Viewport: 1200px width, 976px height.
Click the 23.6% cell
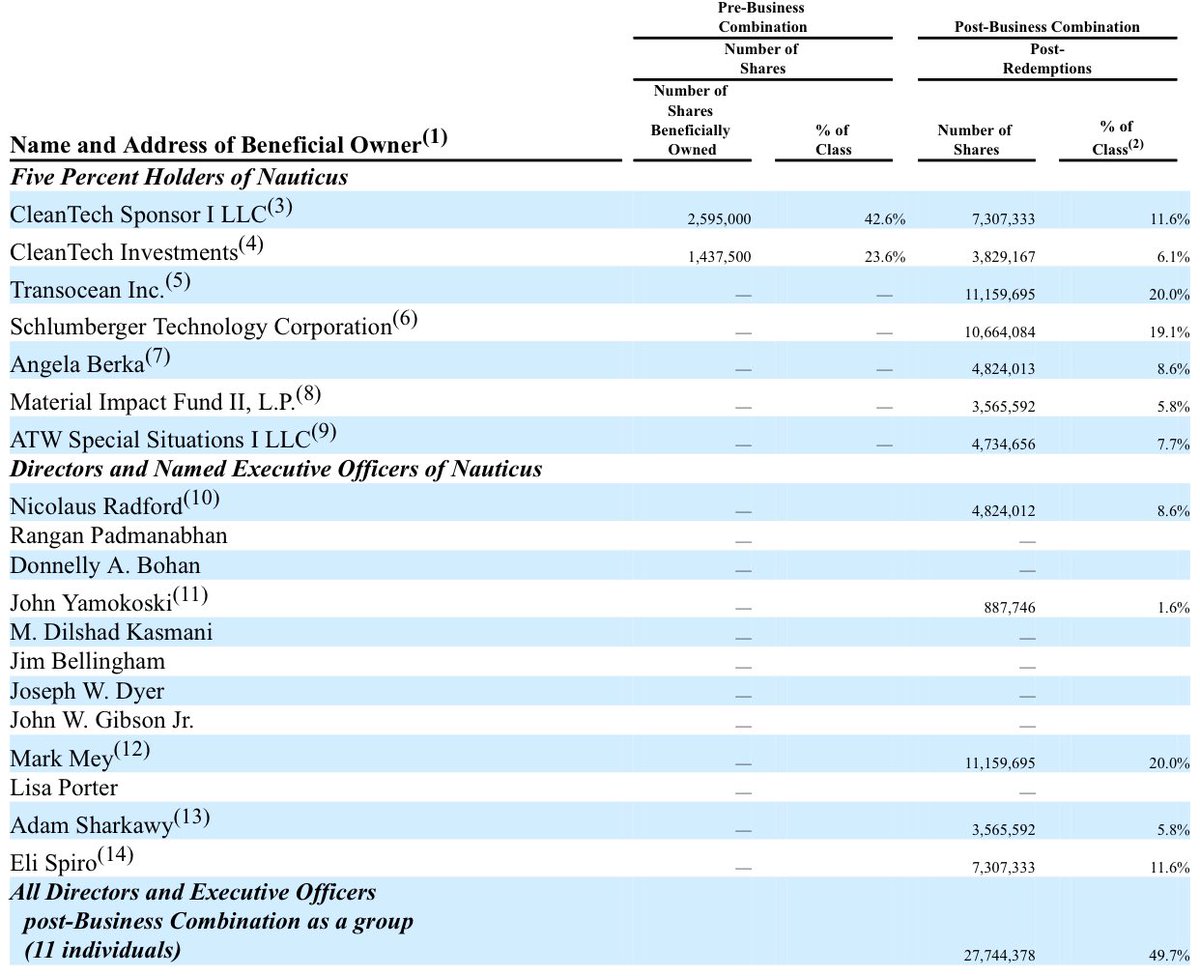[887, 256]
